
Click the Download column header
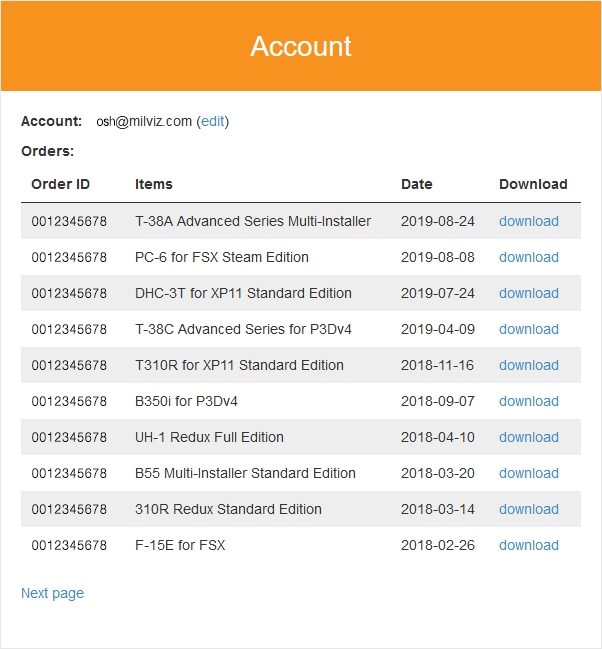[533, 184]
